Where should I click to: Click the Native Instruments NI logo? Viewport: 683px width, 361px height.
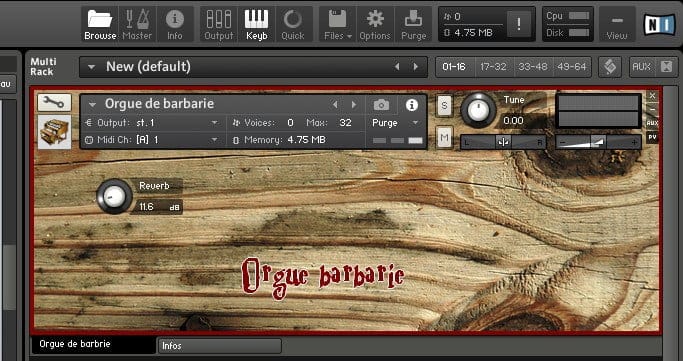point(659,24)
